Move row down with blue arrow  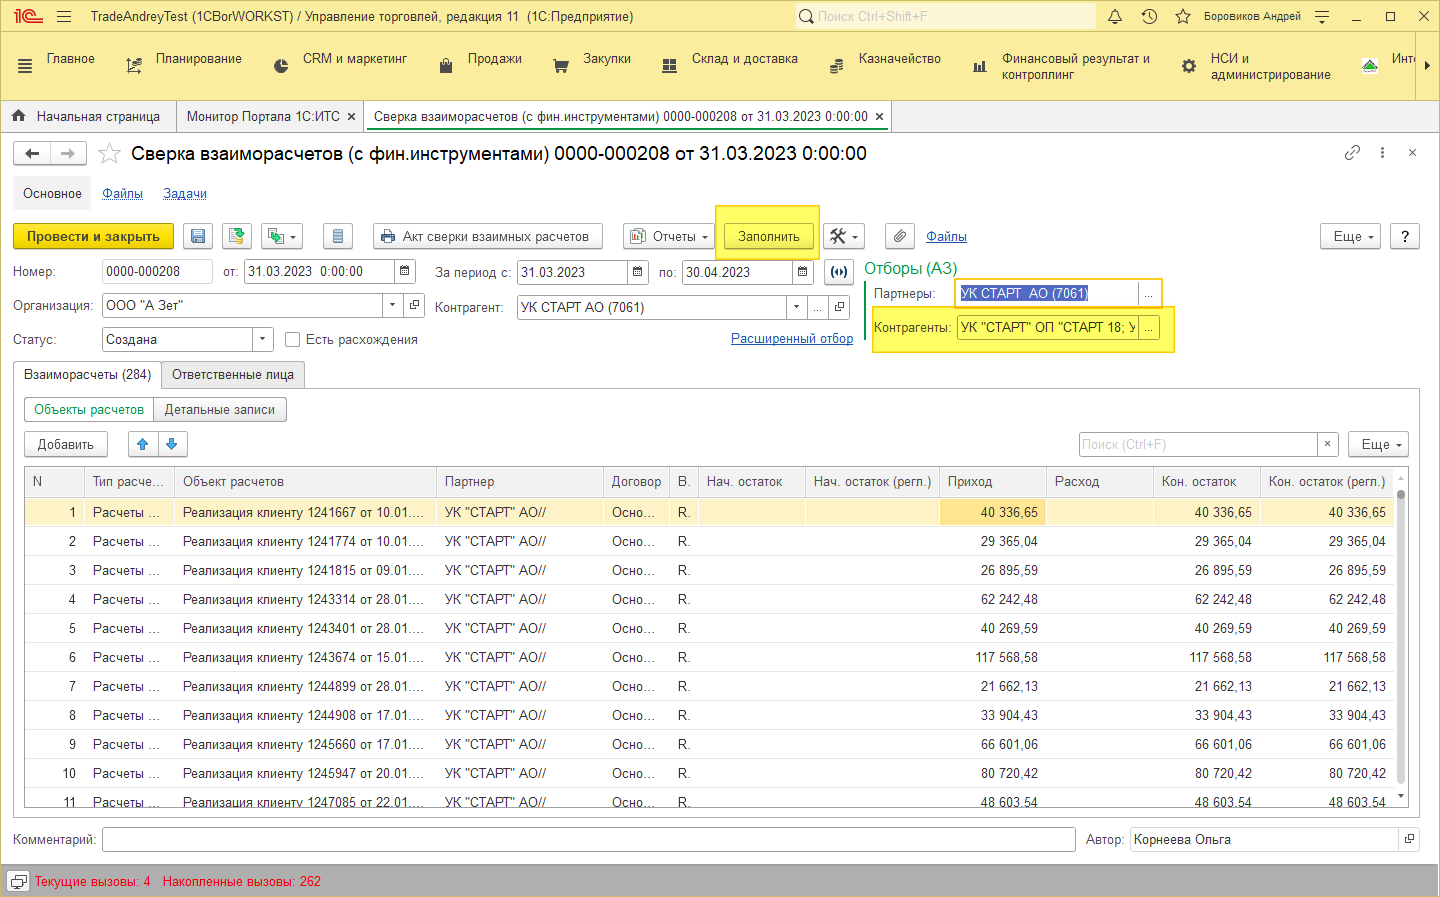point(172,444)
